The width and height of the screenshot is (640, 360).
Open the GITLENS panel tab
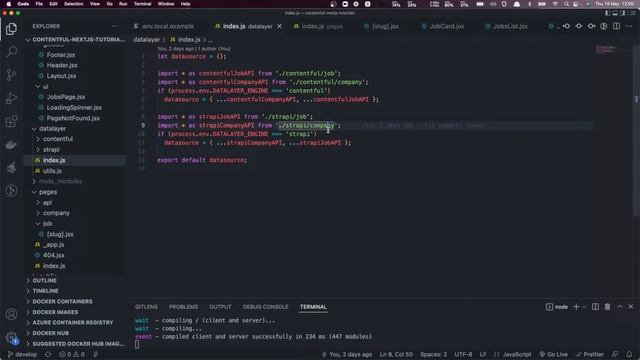pos(146,307)
